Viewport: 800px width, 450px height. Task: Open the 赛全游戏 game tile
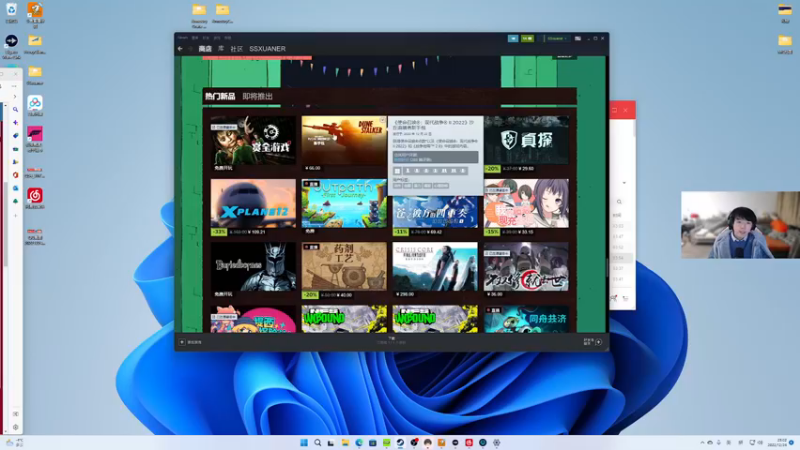tap(253, 140)
